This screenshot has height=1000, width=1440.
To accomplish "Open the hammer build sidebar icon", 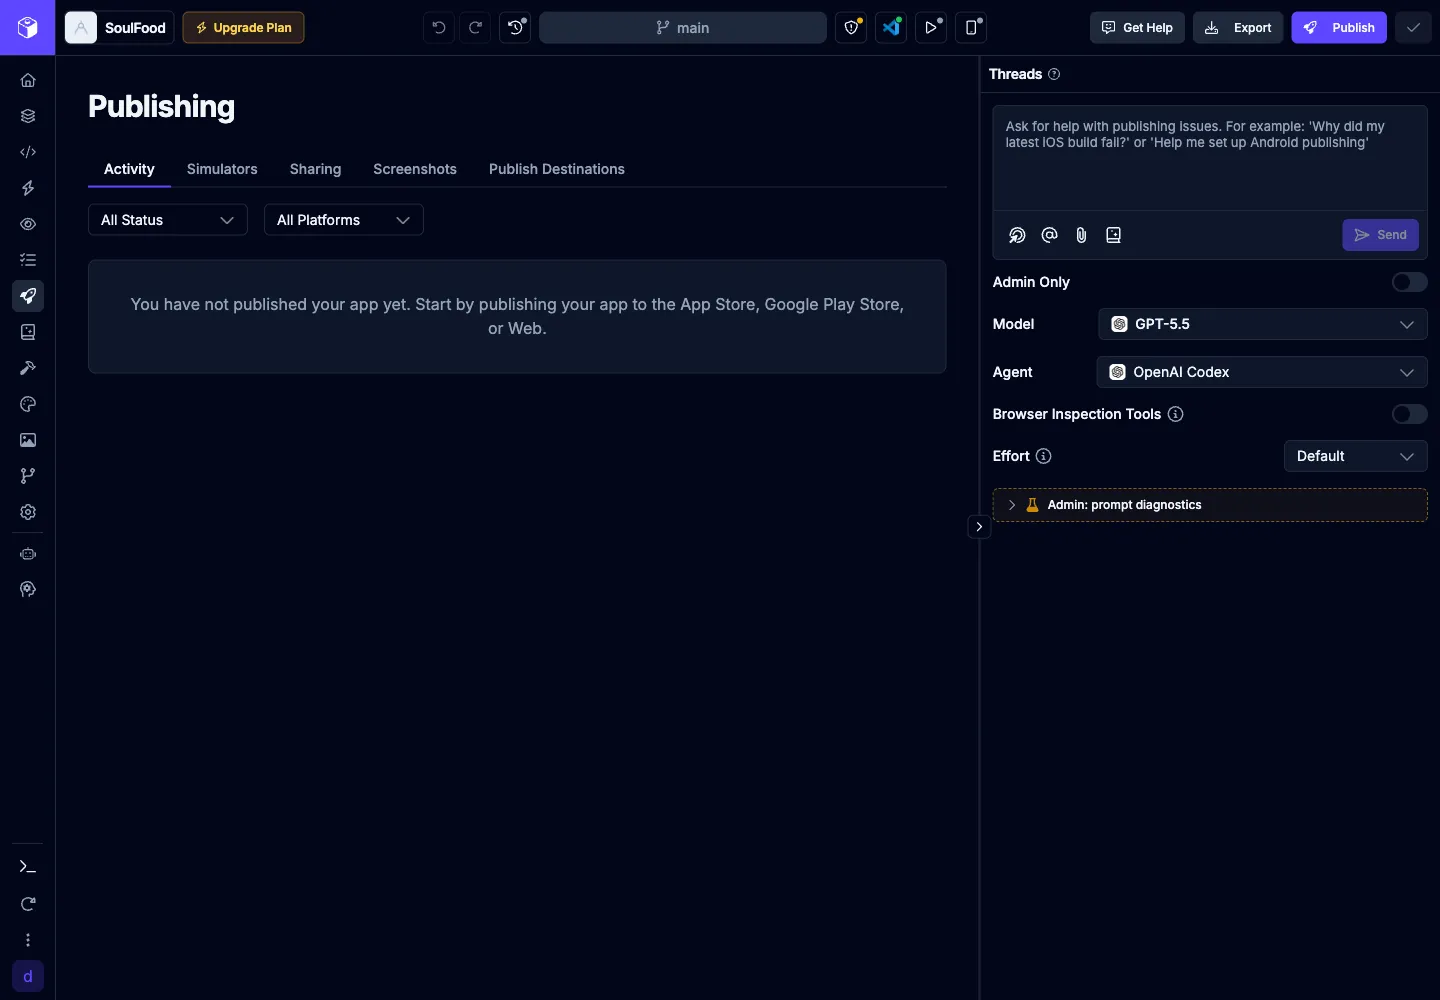I will [28, 368].
